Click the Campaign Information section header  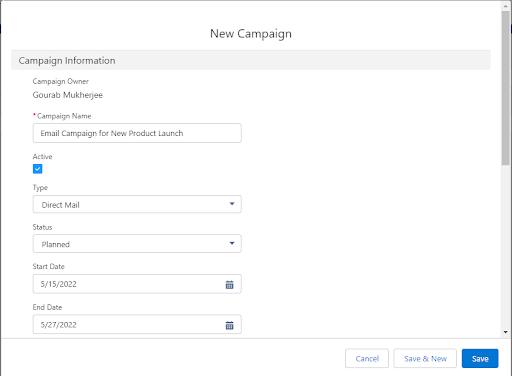[251, 60]
